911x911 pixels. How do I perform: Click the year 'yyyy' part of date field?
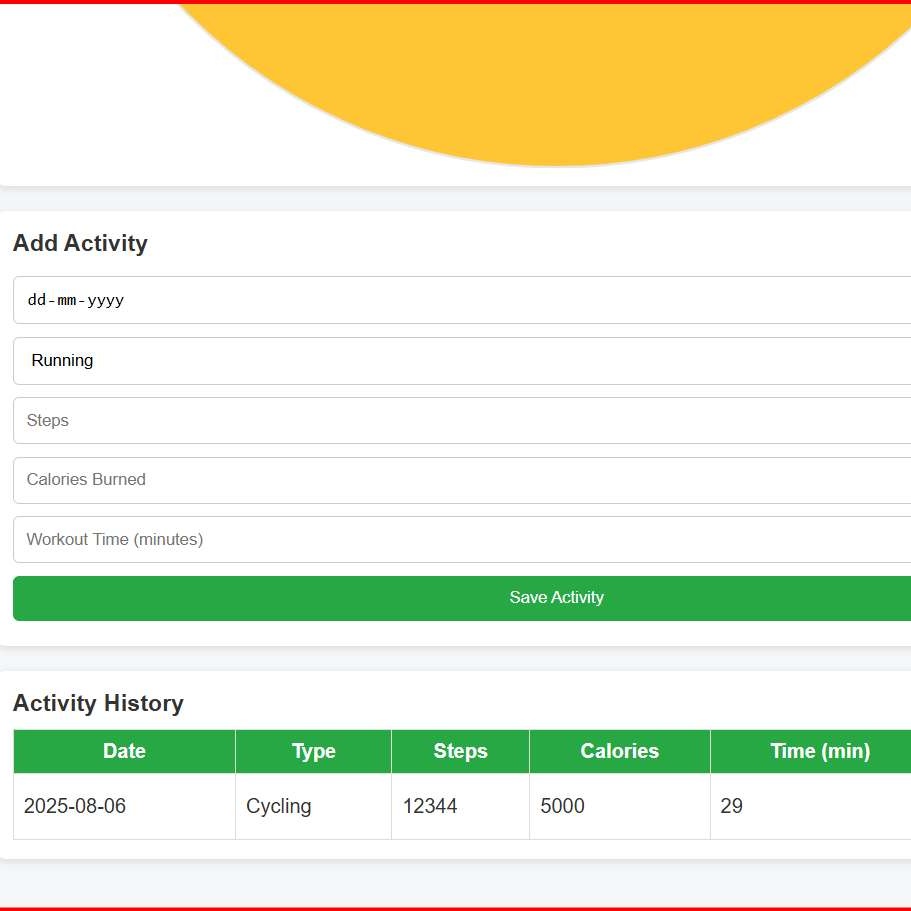tap(106, 300)
